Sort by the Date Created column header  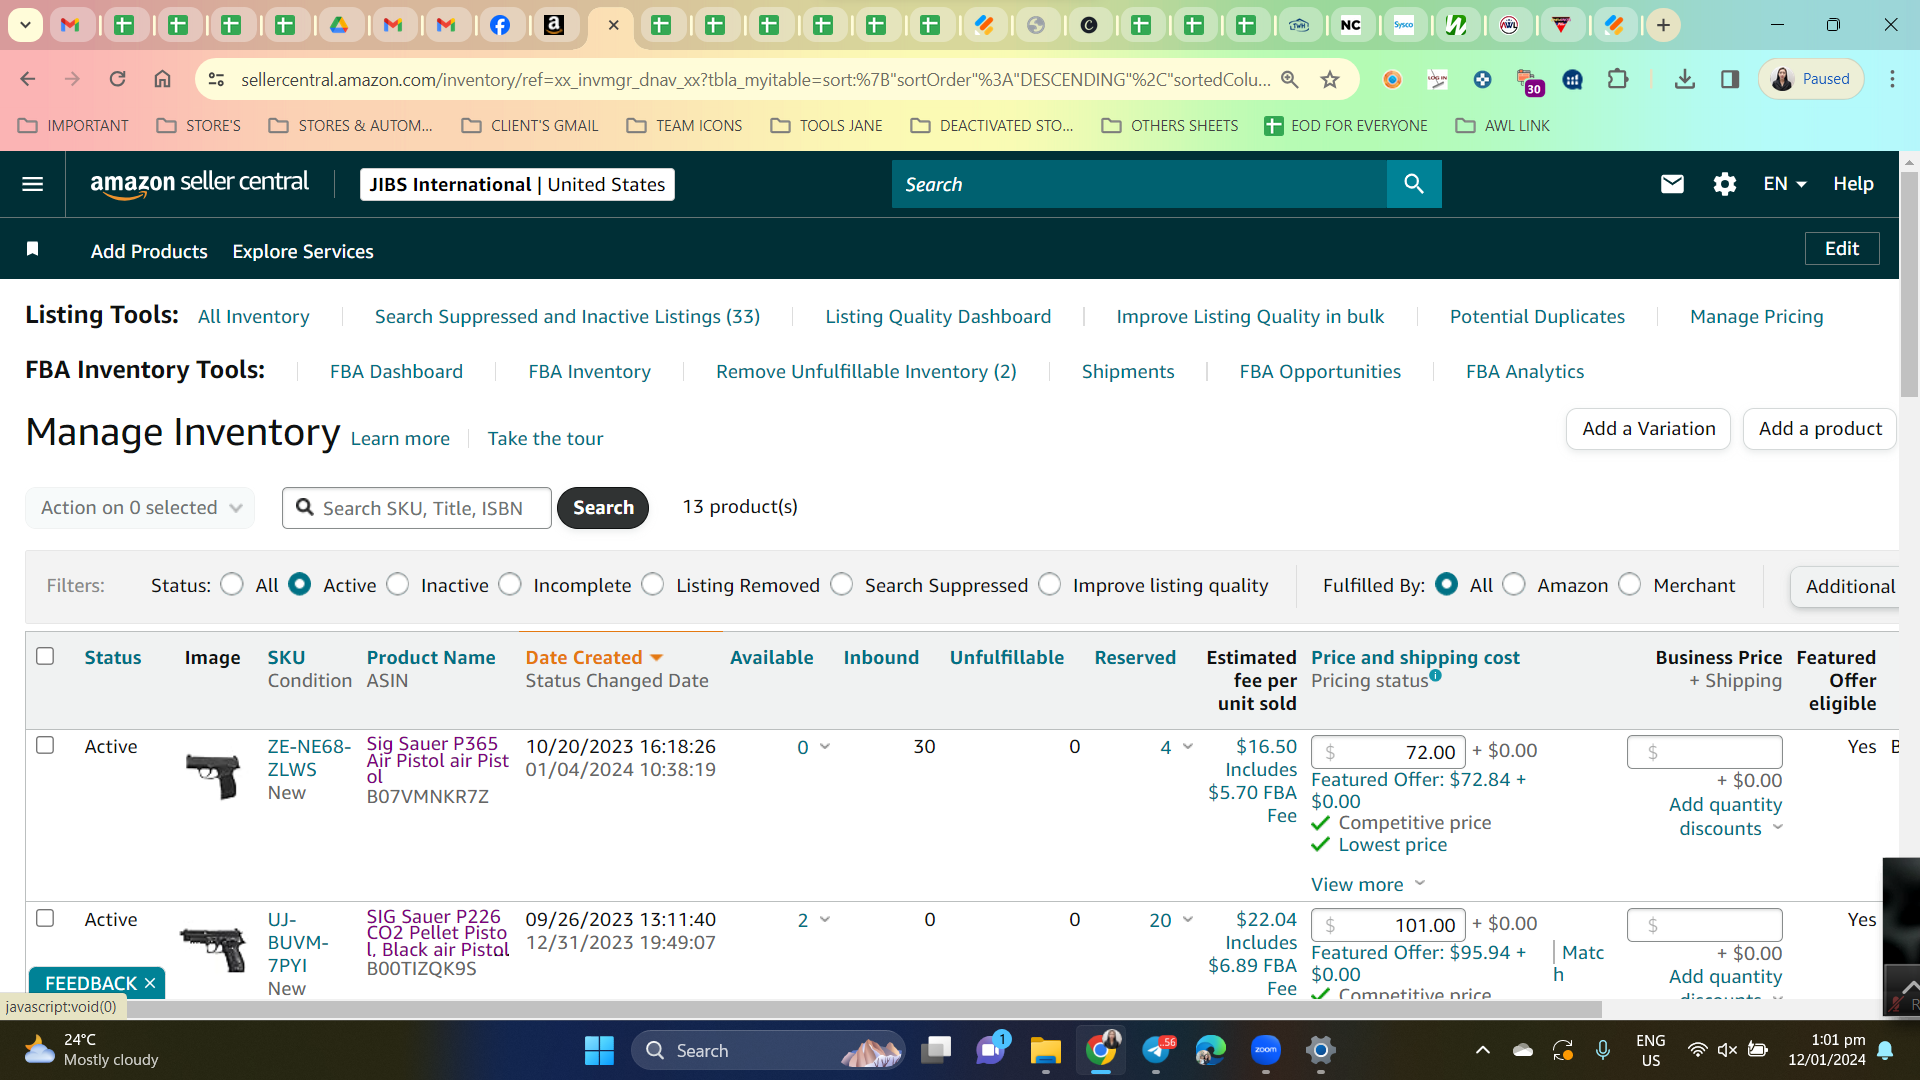(x=594, y=657)
